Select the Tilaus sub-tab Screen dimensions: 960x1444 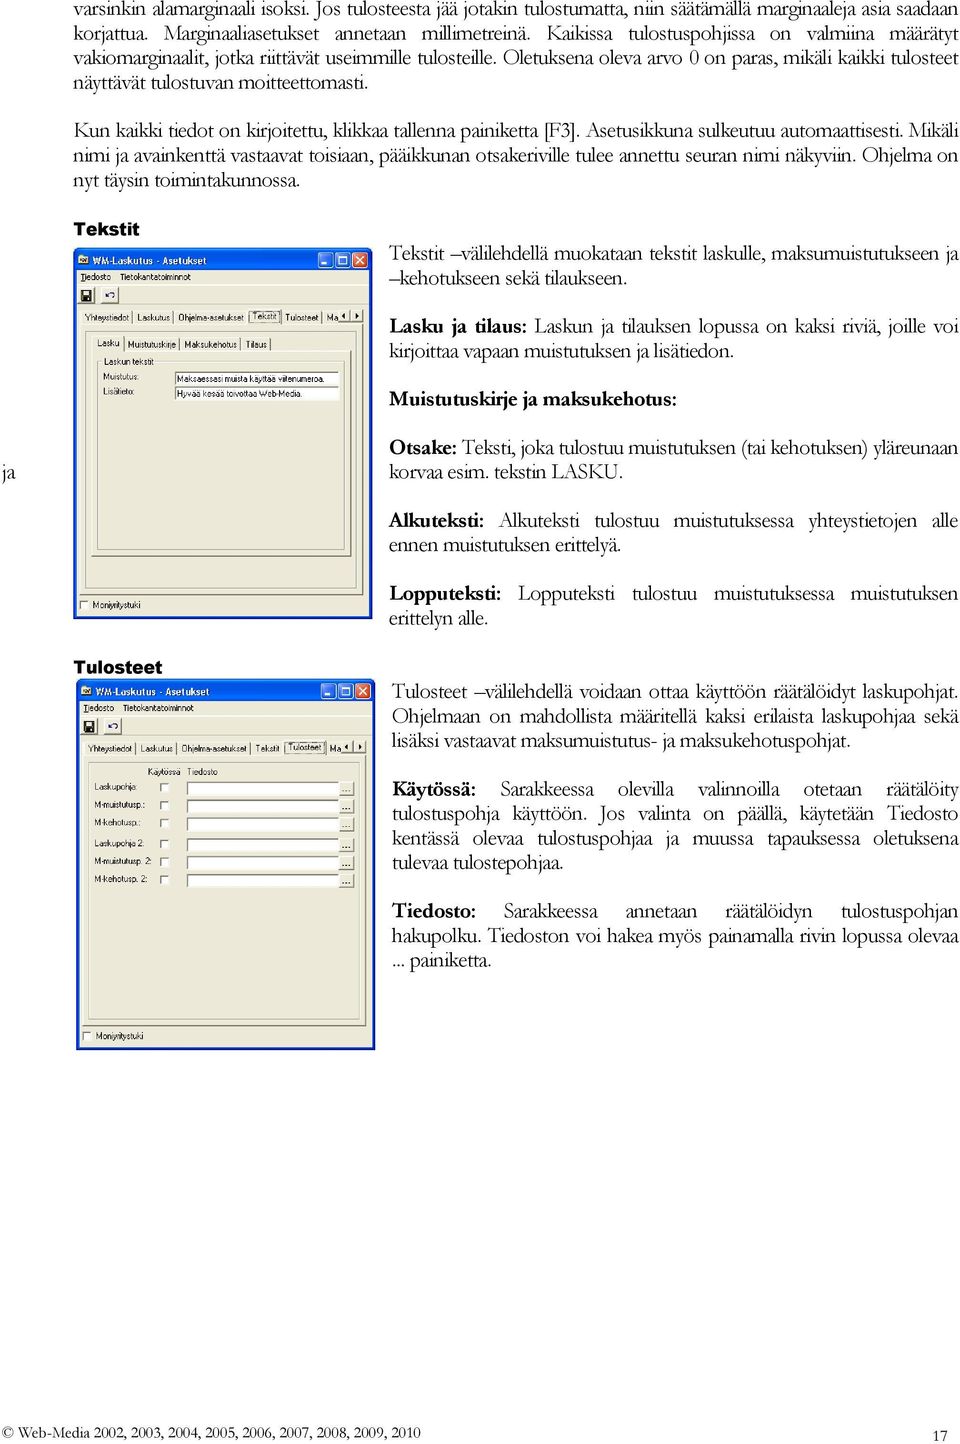coord(257,344)
